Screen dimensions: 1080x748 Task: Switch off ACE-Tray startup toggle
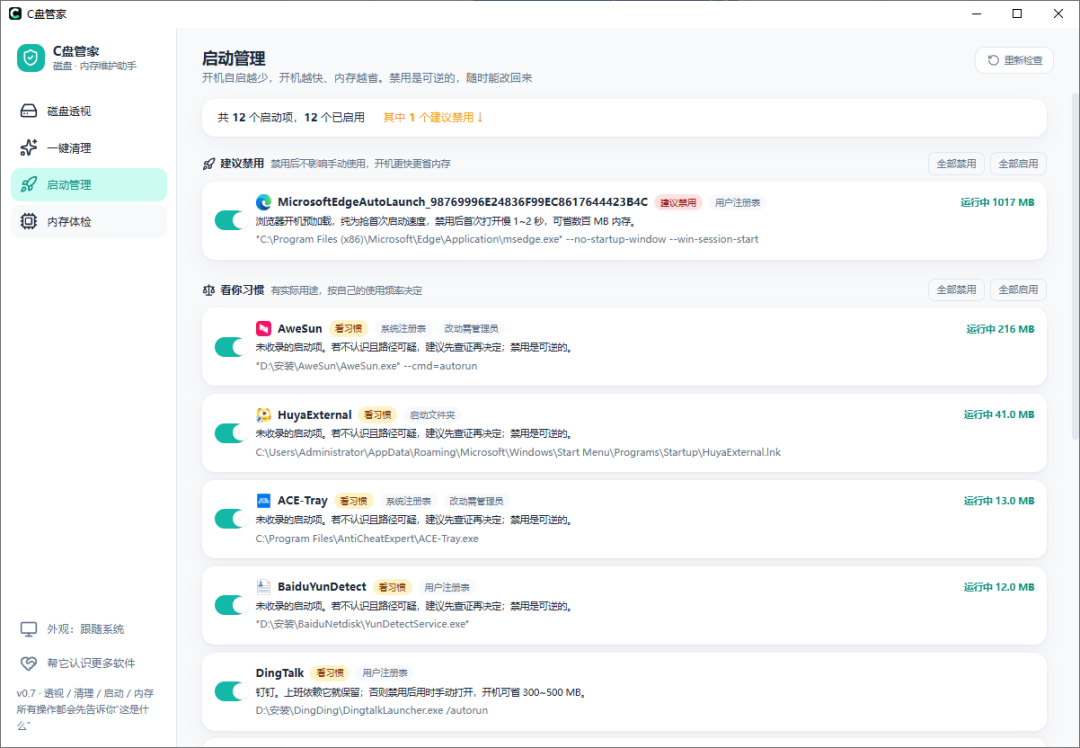(231, 519)
